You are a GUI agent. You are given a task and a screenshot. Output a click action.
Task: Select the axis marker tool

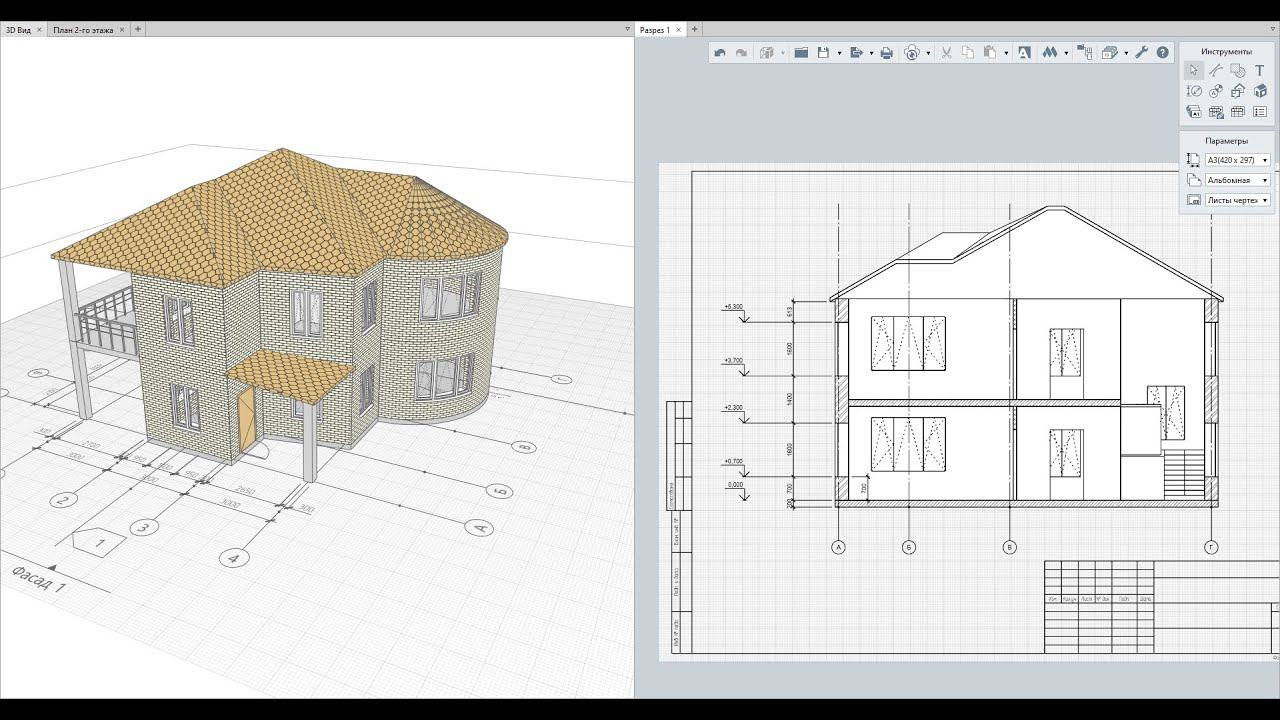pyautogui.click(x=1215, y=91)
